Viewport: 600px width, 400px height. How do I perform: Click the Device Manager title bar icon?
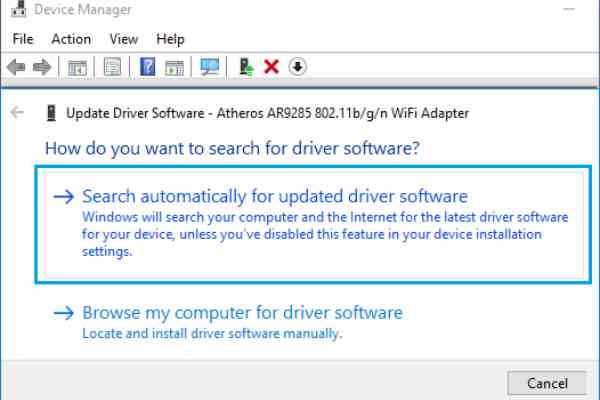pyautogui.click(x=18, y=9)
